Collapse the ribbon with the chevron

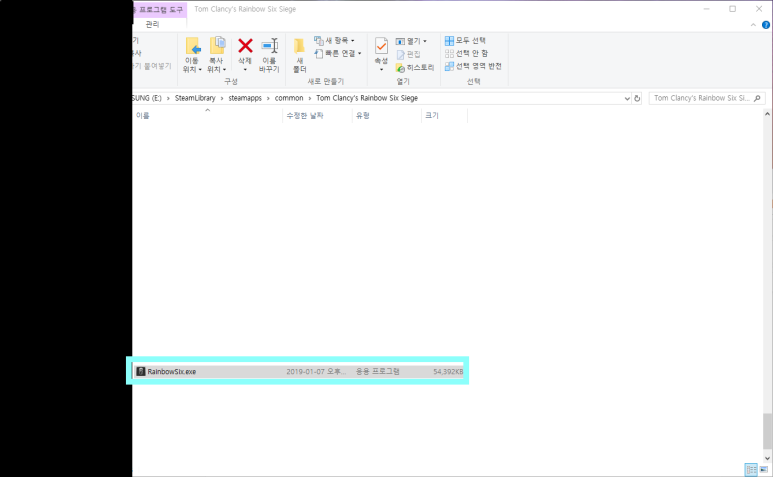(x=753, y=25)
